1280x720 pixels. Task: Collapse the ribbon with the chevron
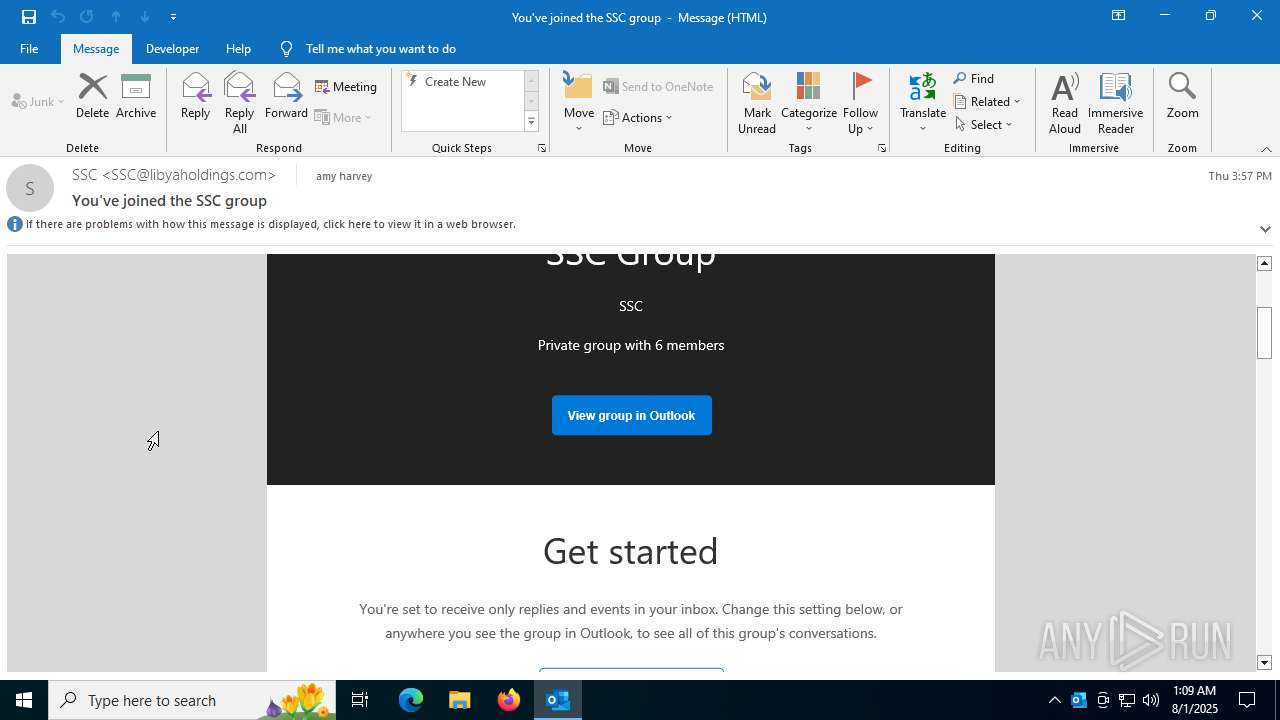click(x=1266, y=149)
